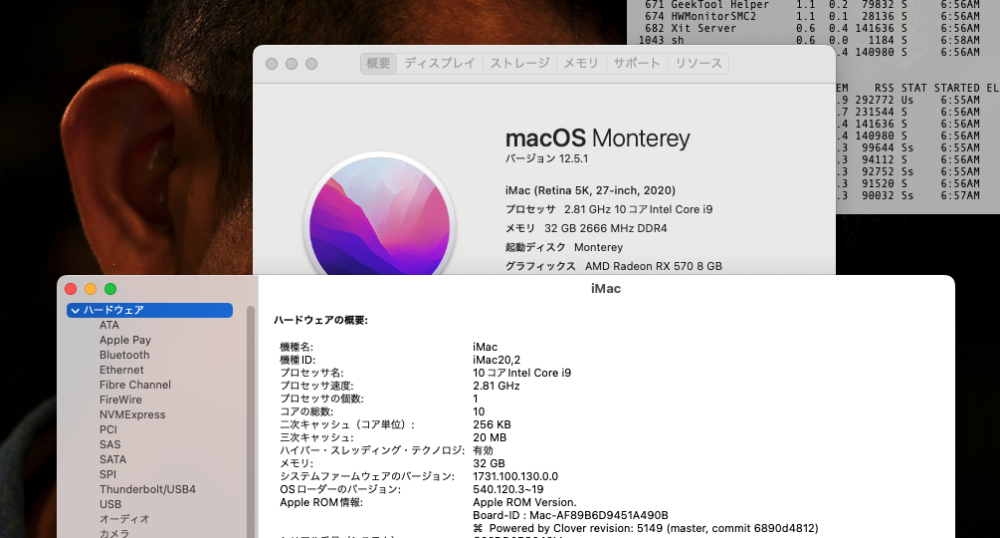Viewport: 1000px width, 538px height.
Task: Click the Board-ID Mac-AF89B6D9451A490B line
Action: pyautogui.click(x=570, y=515)
